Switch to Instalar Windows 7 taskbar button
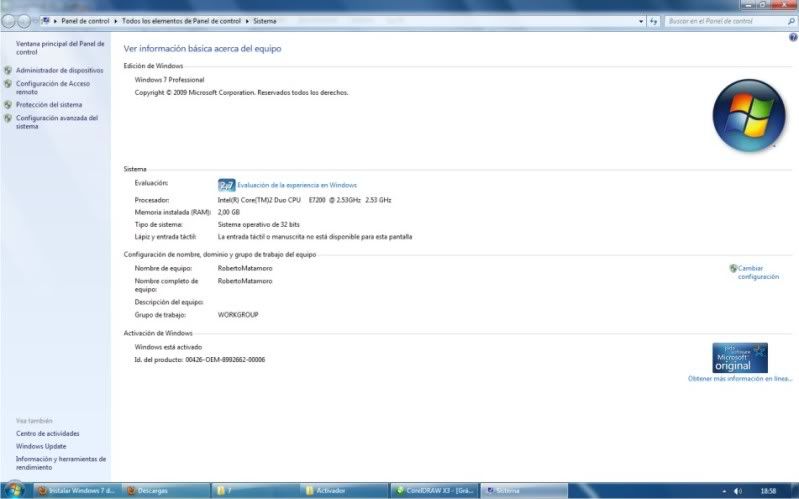 click(78, 491)
